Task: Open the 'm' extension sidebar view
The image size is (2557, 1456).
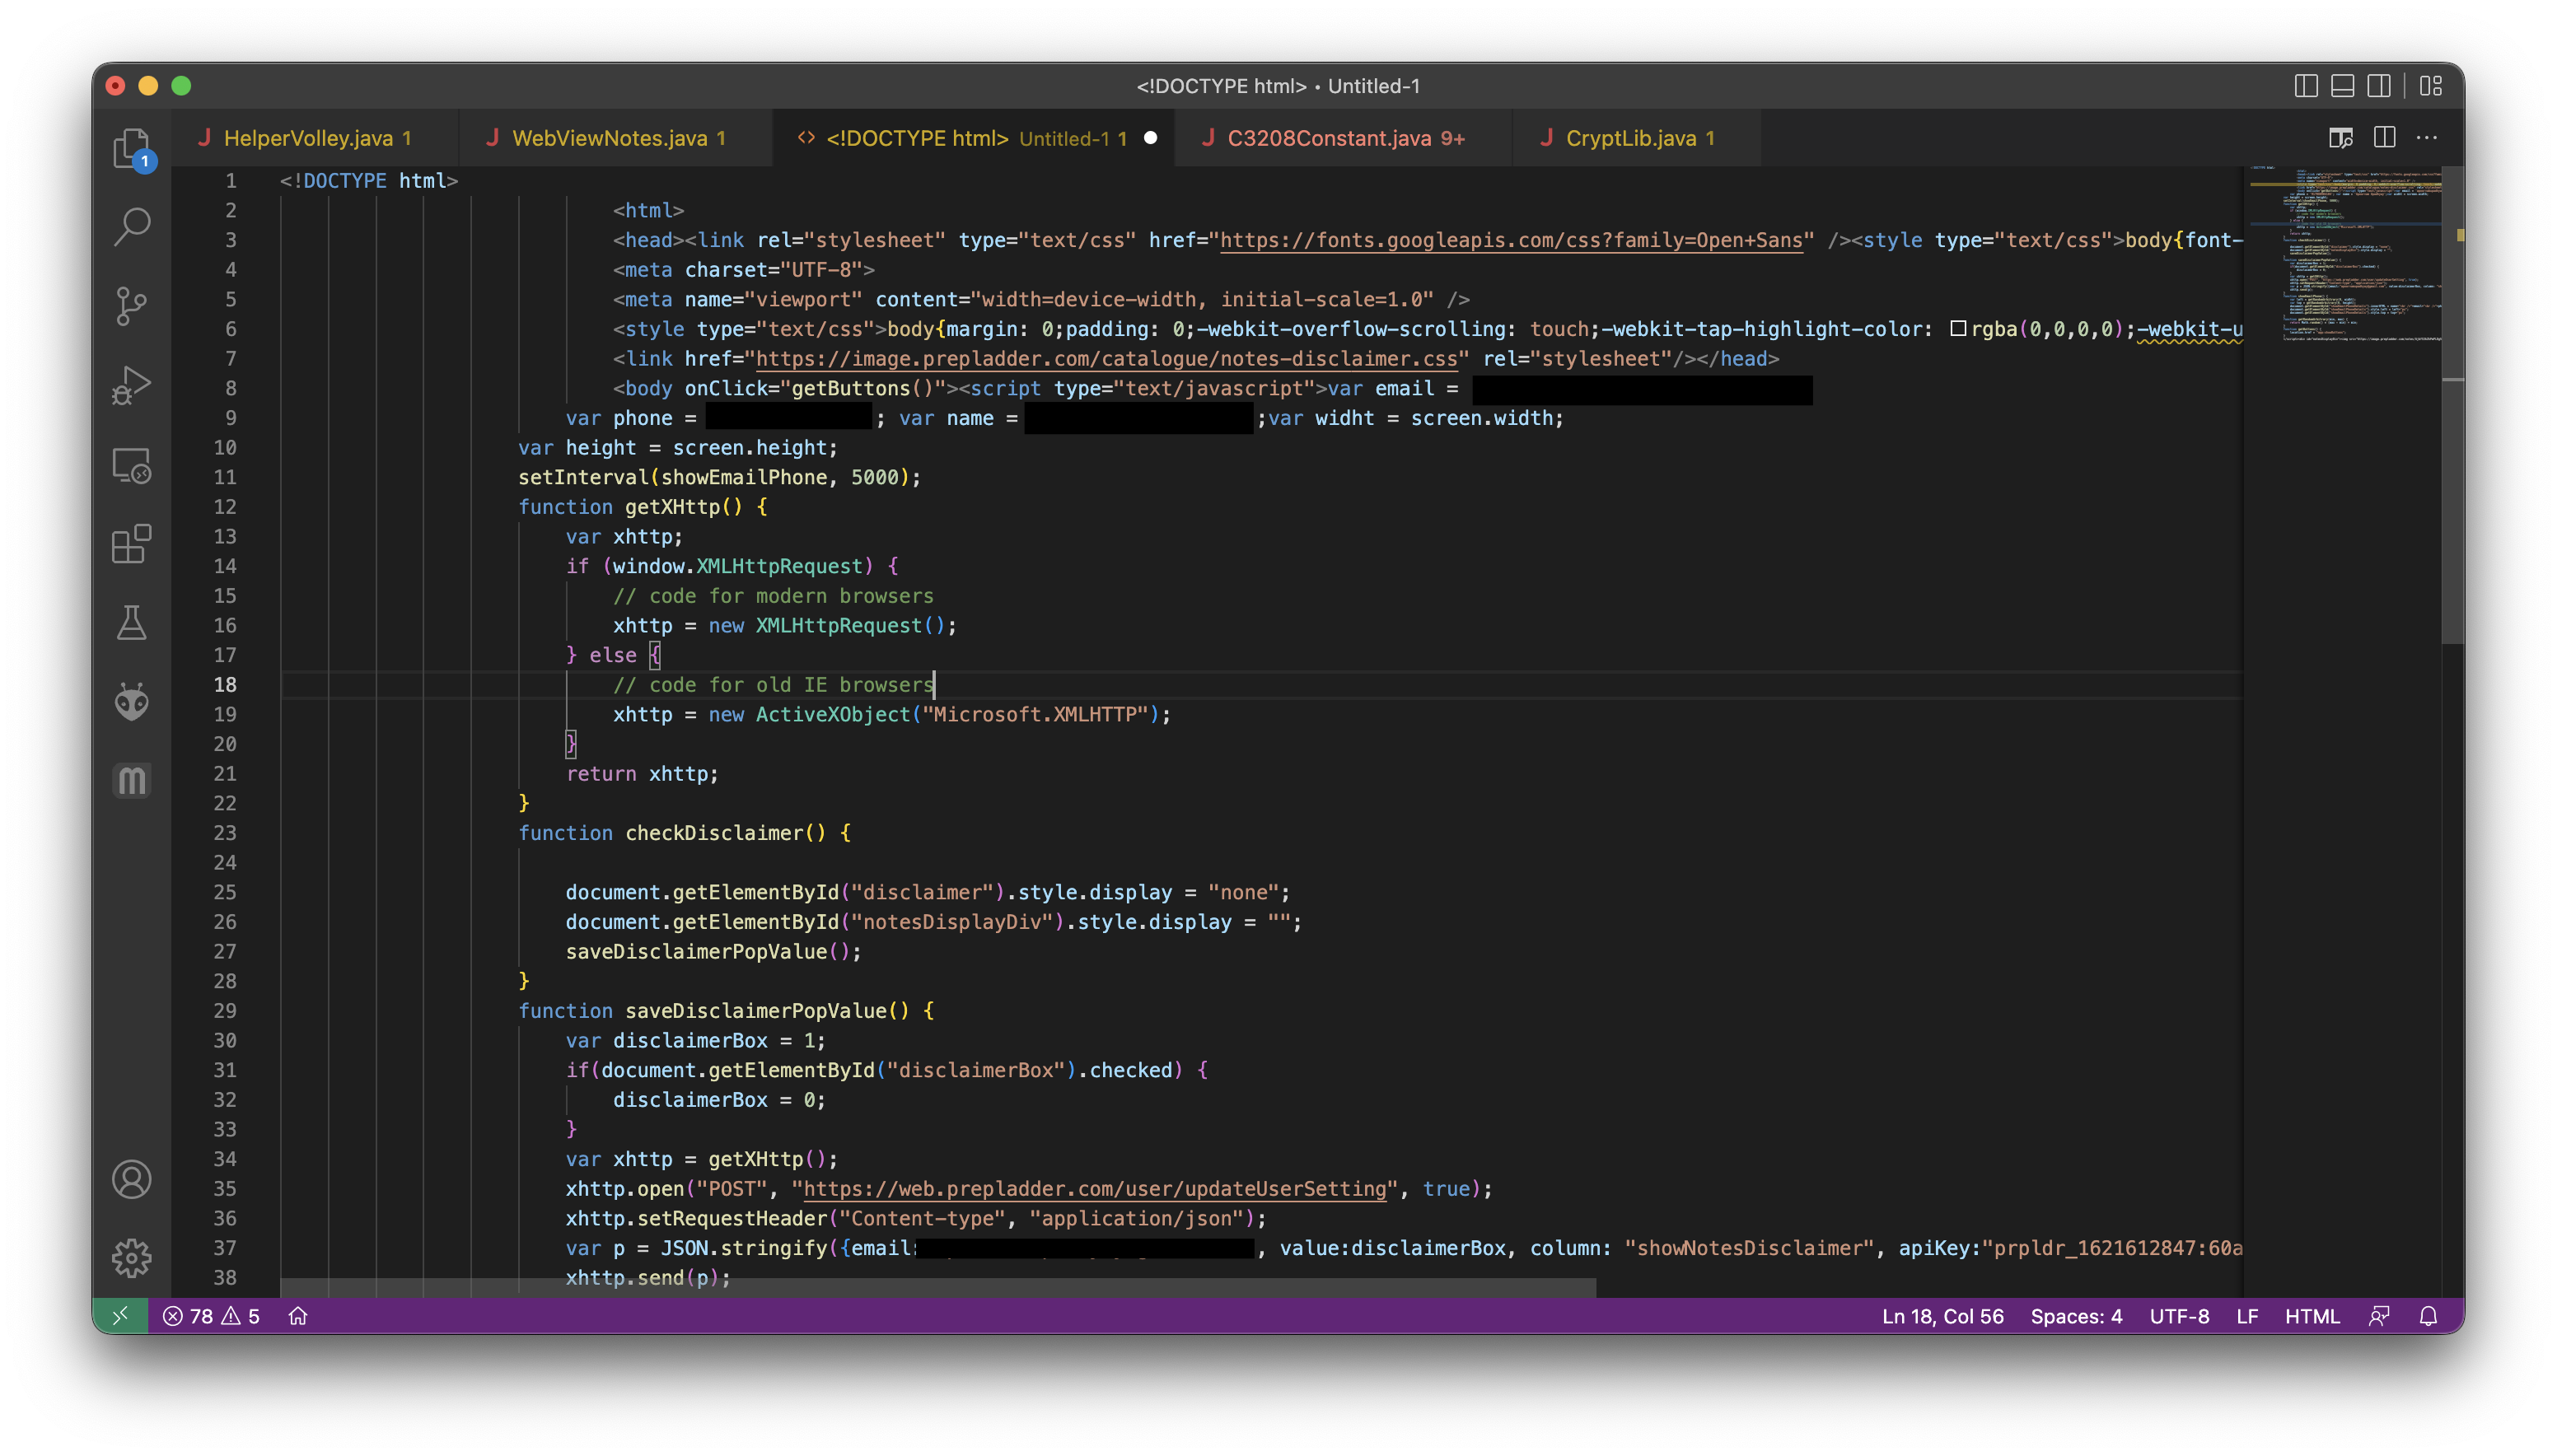Action: (131, 780)
